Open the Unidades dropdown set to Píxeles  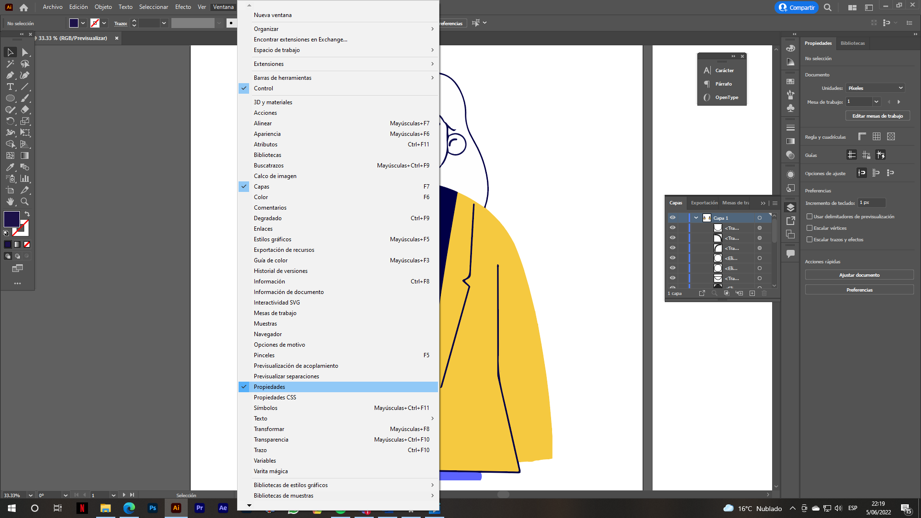[876, 88]
